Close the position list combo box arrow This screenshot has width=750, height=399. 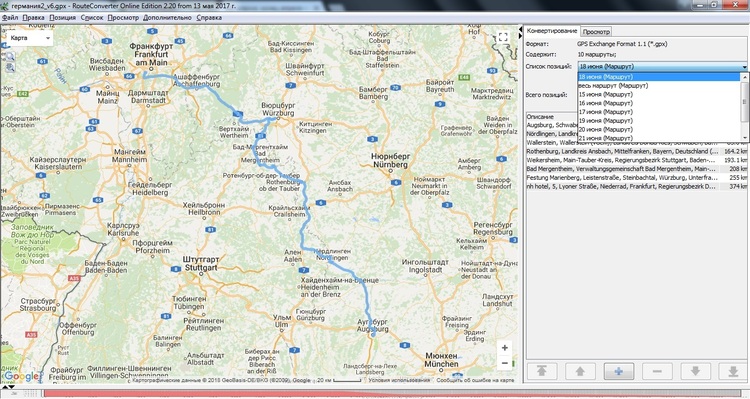pos(745,67)
